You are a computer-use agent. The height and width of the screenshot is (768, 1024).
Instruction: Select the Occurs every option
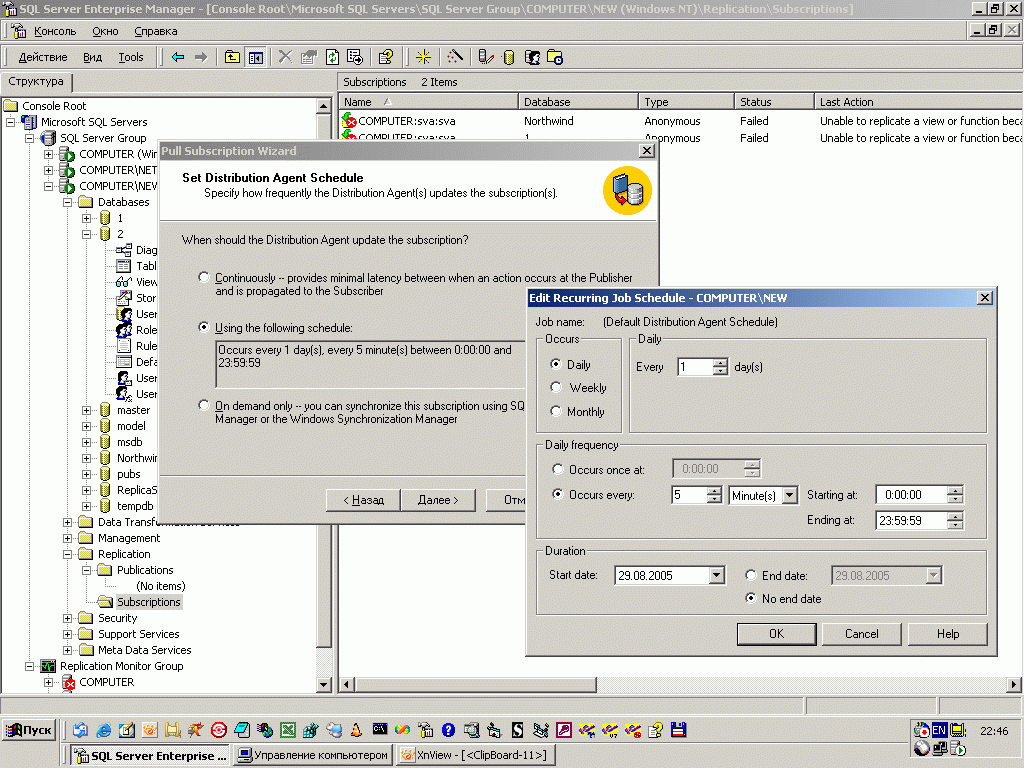(558, 494)
